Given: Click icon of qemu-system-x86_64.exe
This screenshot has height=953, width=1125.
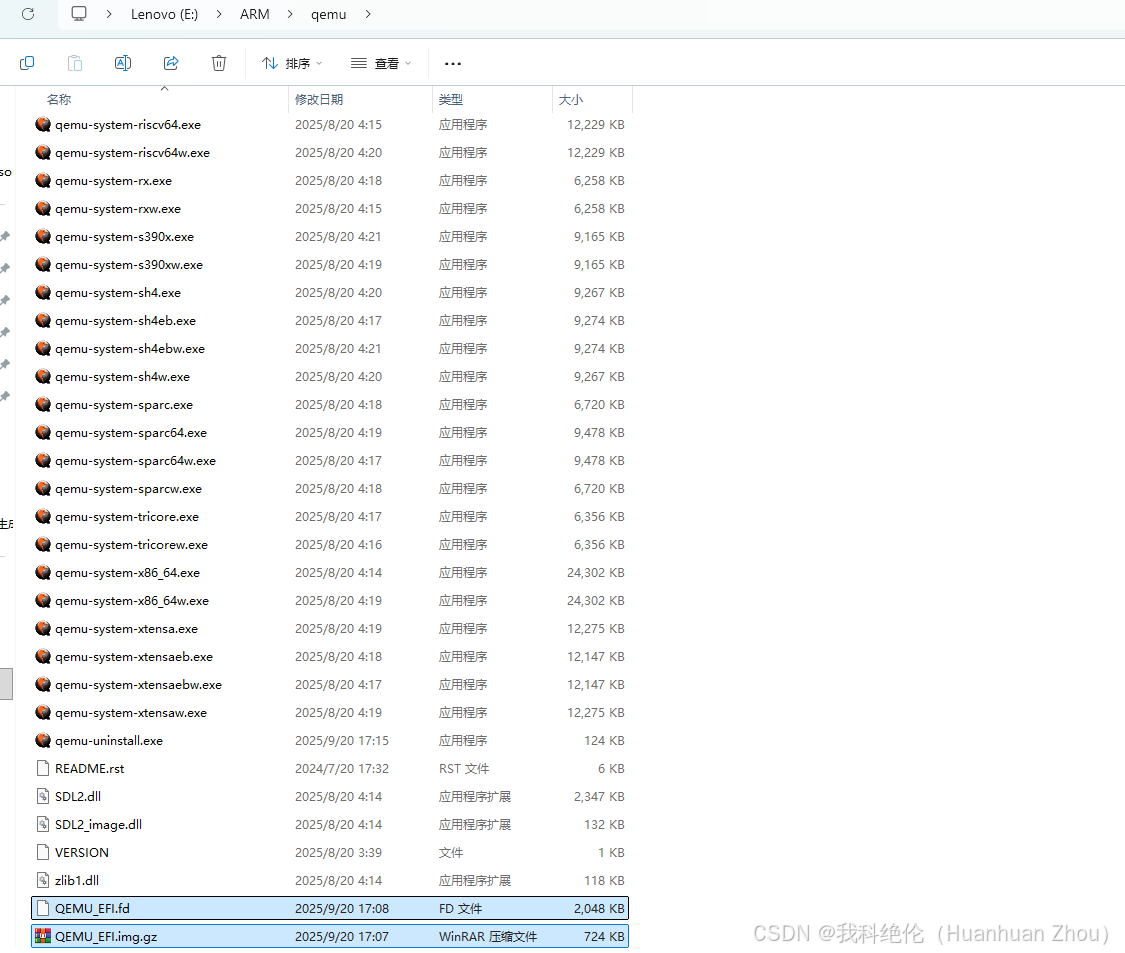Looking at the screenshot, I should (x=43, y=572).
